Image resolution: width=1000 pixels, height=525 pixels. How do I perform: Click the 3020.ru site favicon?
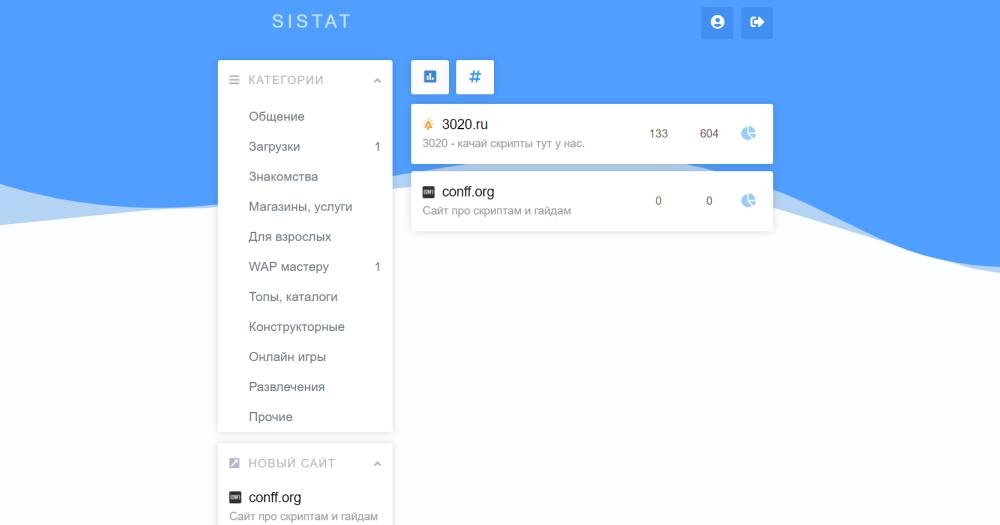[429, 125]
